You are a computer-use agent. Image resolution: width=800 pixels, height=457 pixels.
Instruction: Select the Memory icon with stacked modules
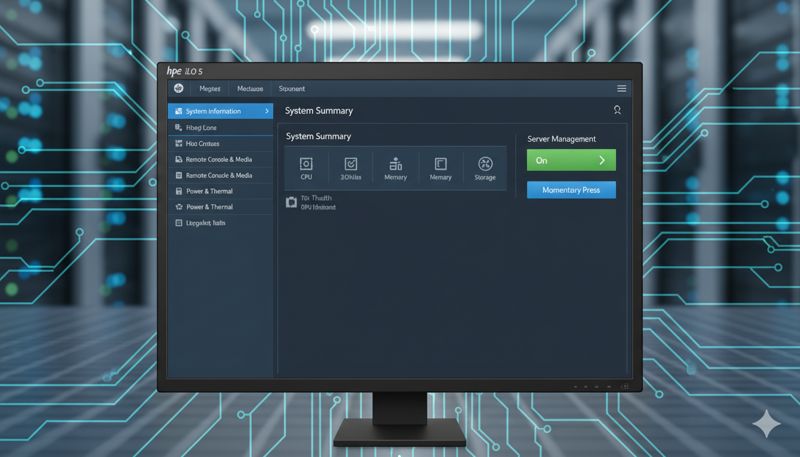[x=395, y=164]
